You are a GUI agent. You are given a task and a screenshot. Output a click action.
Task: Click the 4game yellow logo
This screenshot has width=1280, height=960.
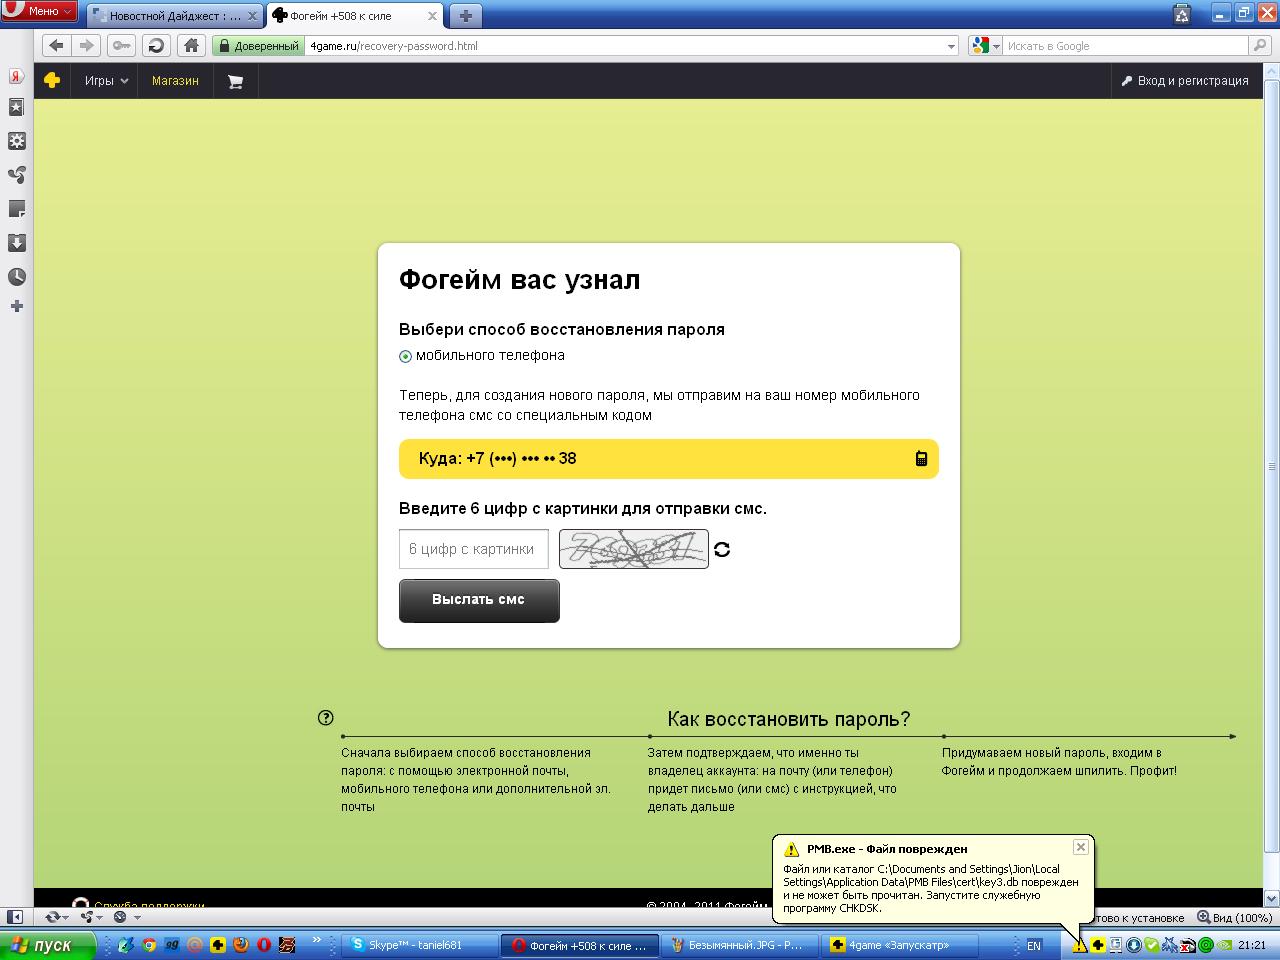pos(52,81)
